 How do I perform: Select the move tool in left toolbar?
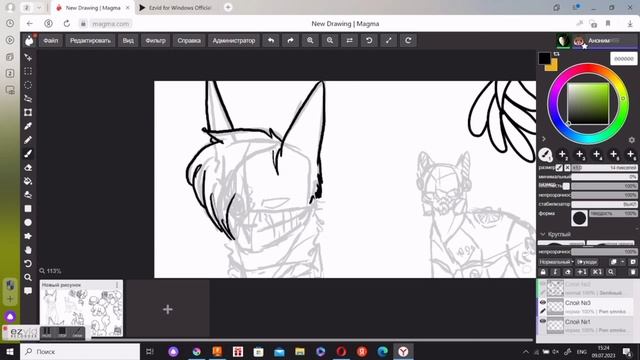point(28,58)
